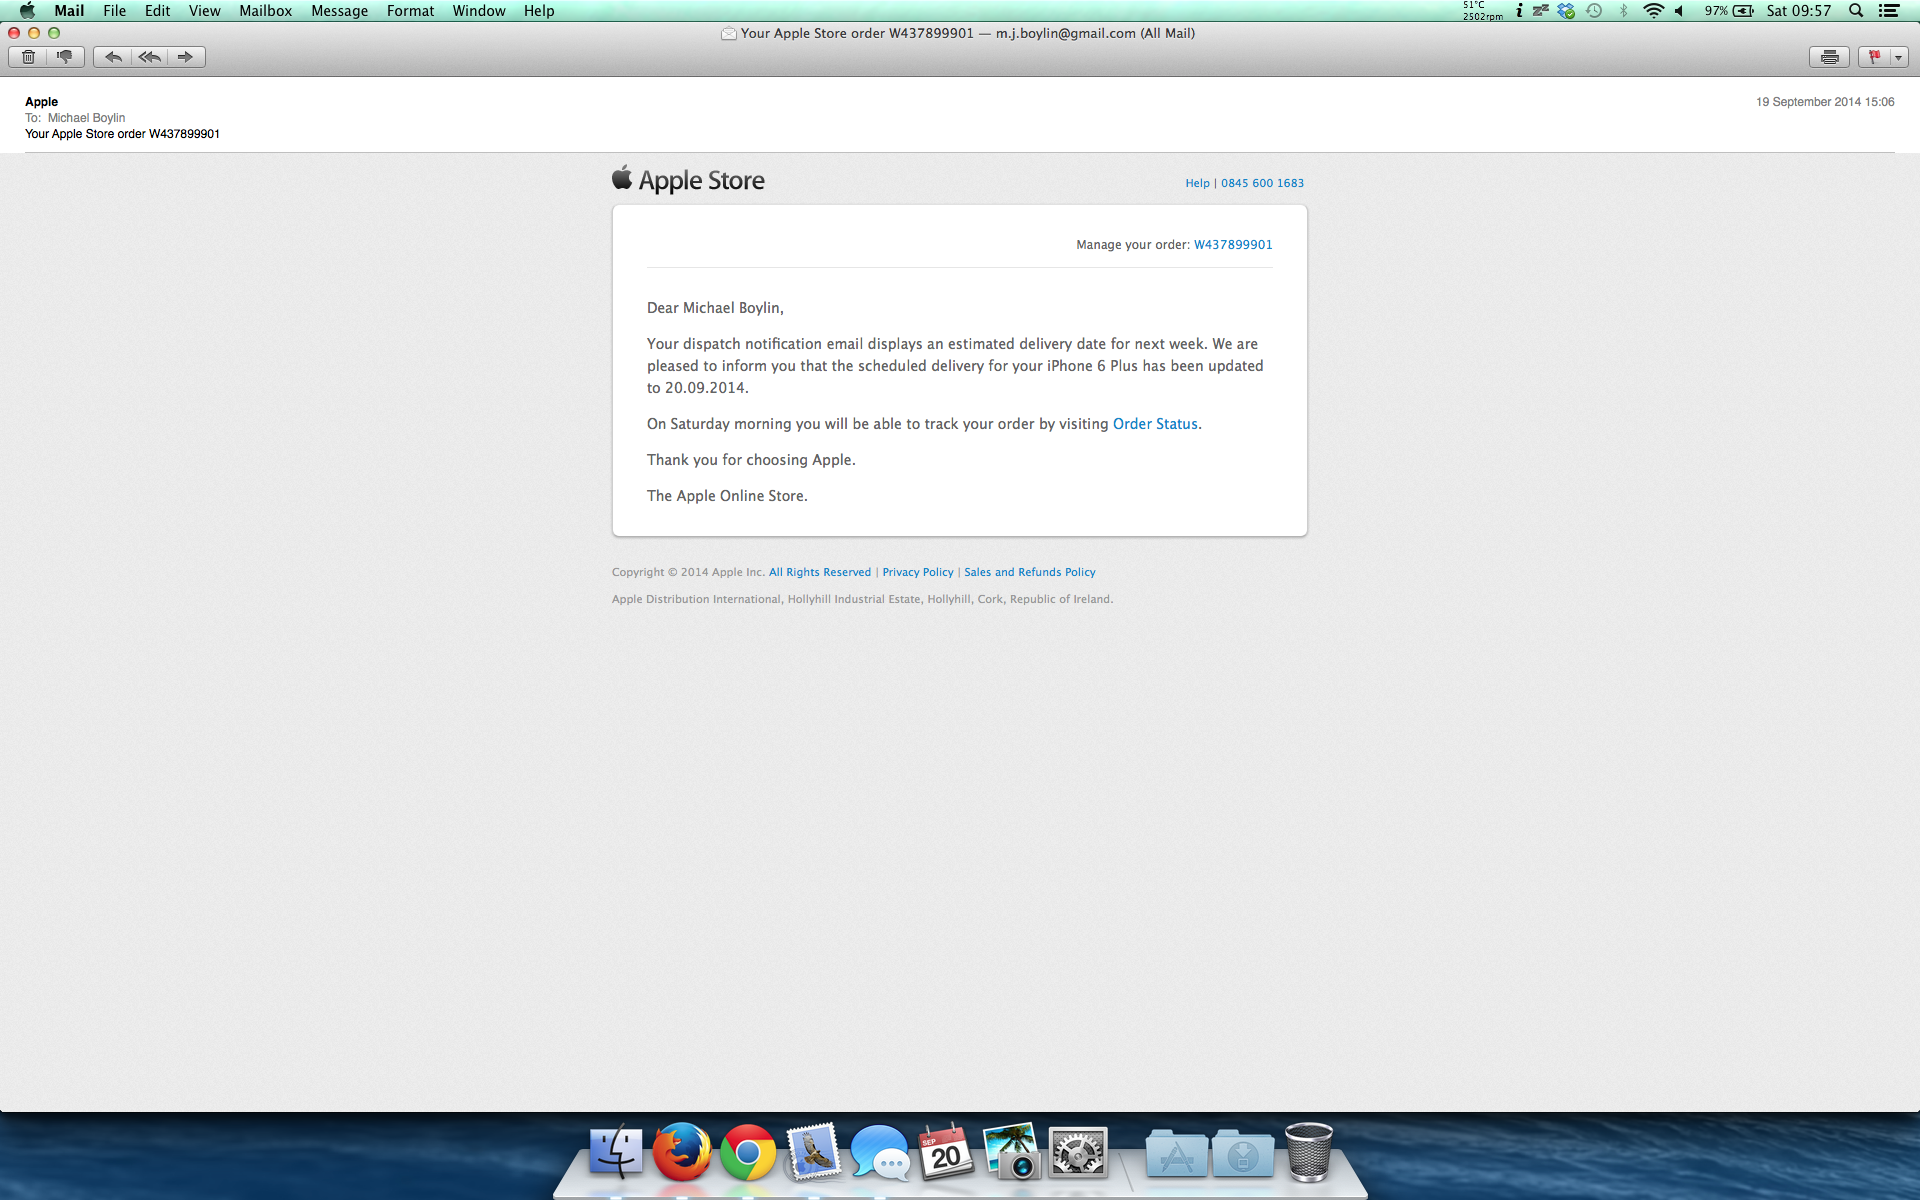Open All Rights Reserved link
1920x1200 pixels.
pos(820,572)
